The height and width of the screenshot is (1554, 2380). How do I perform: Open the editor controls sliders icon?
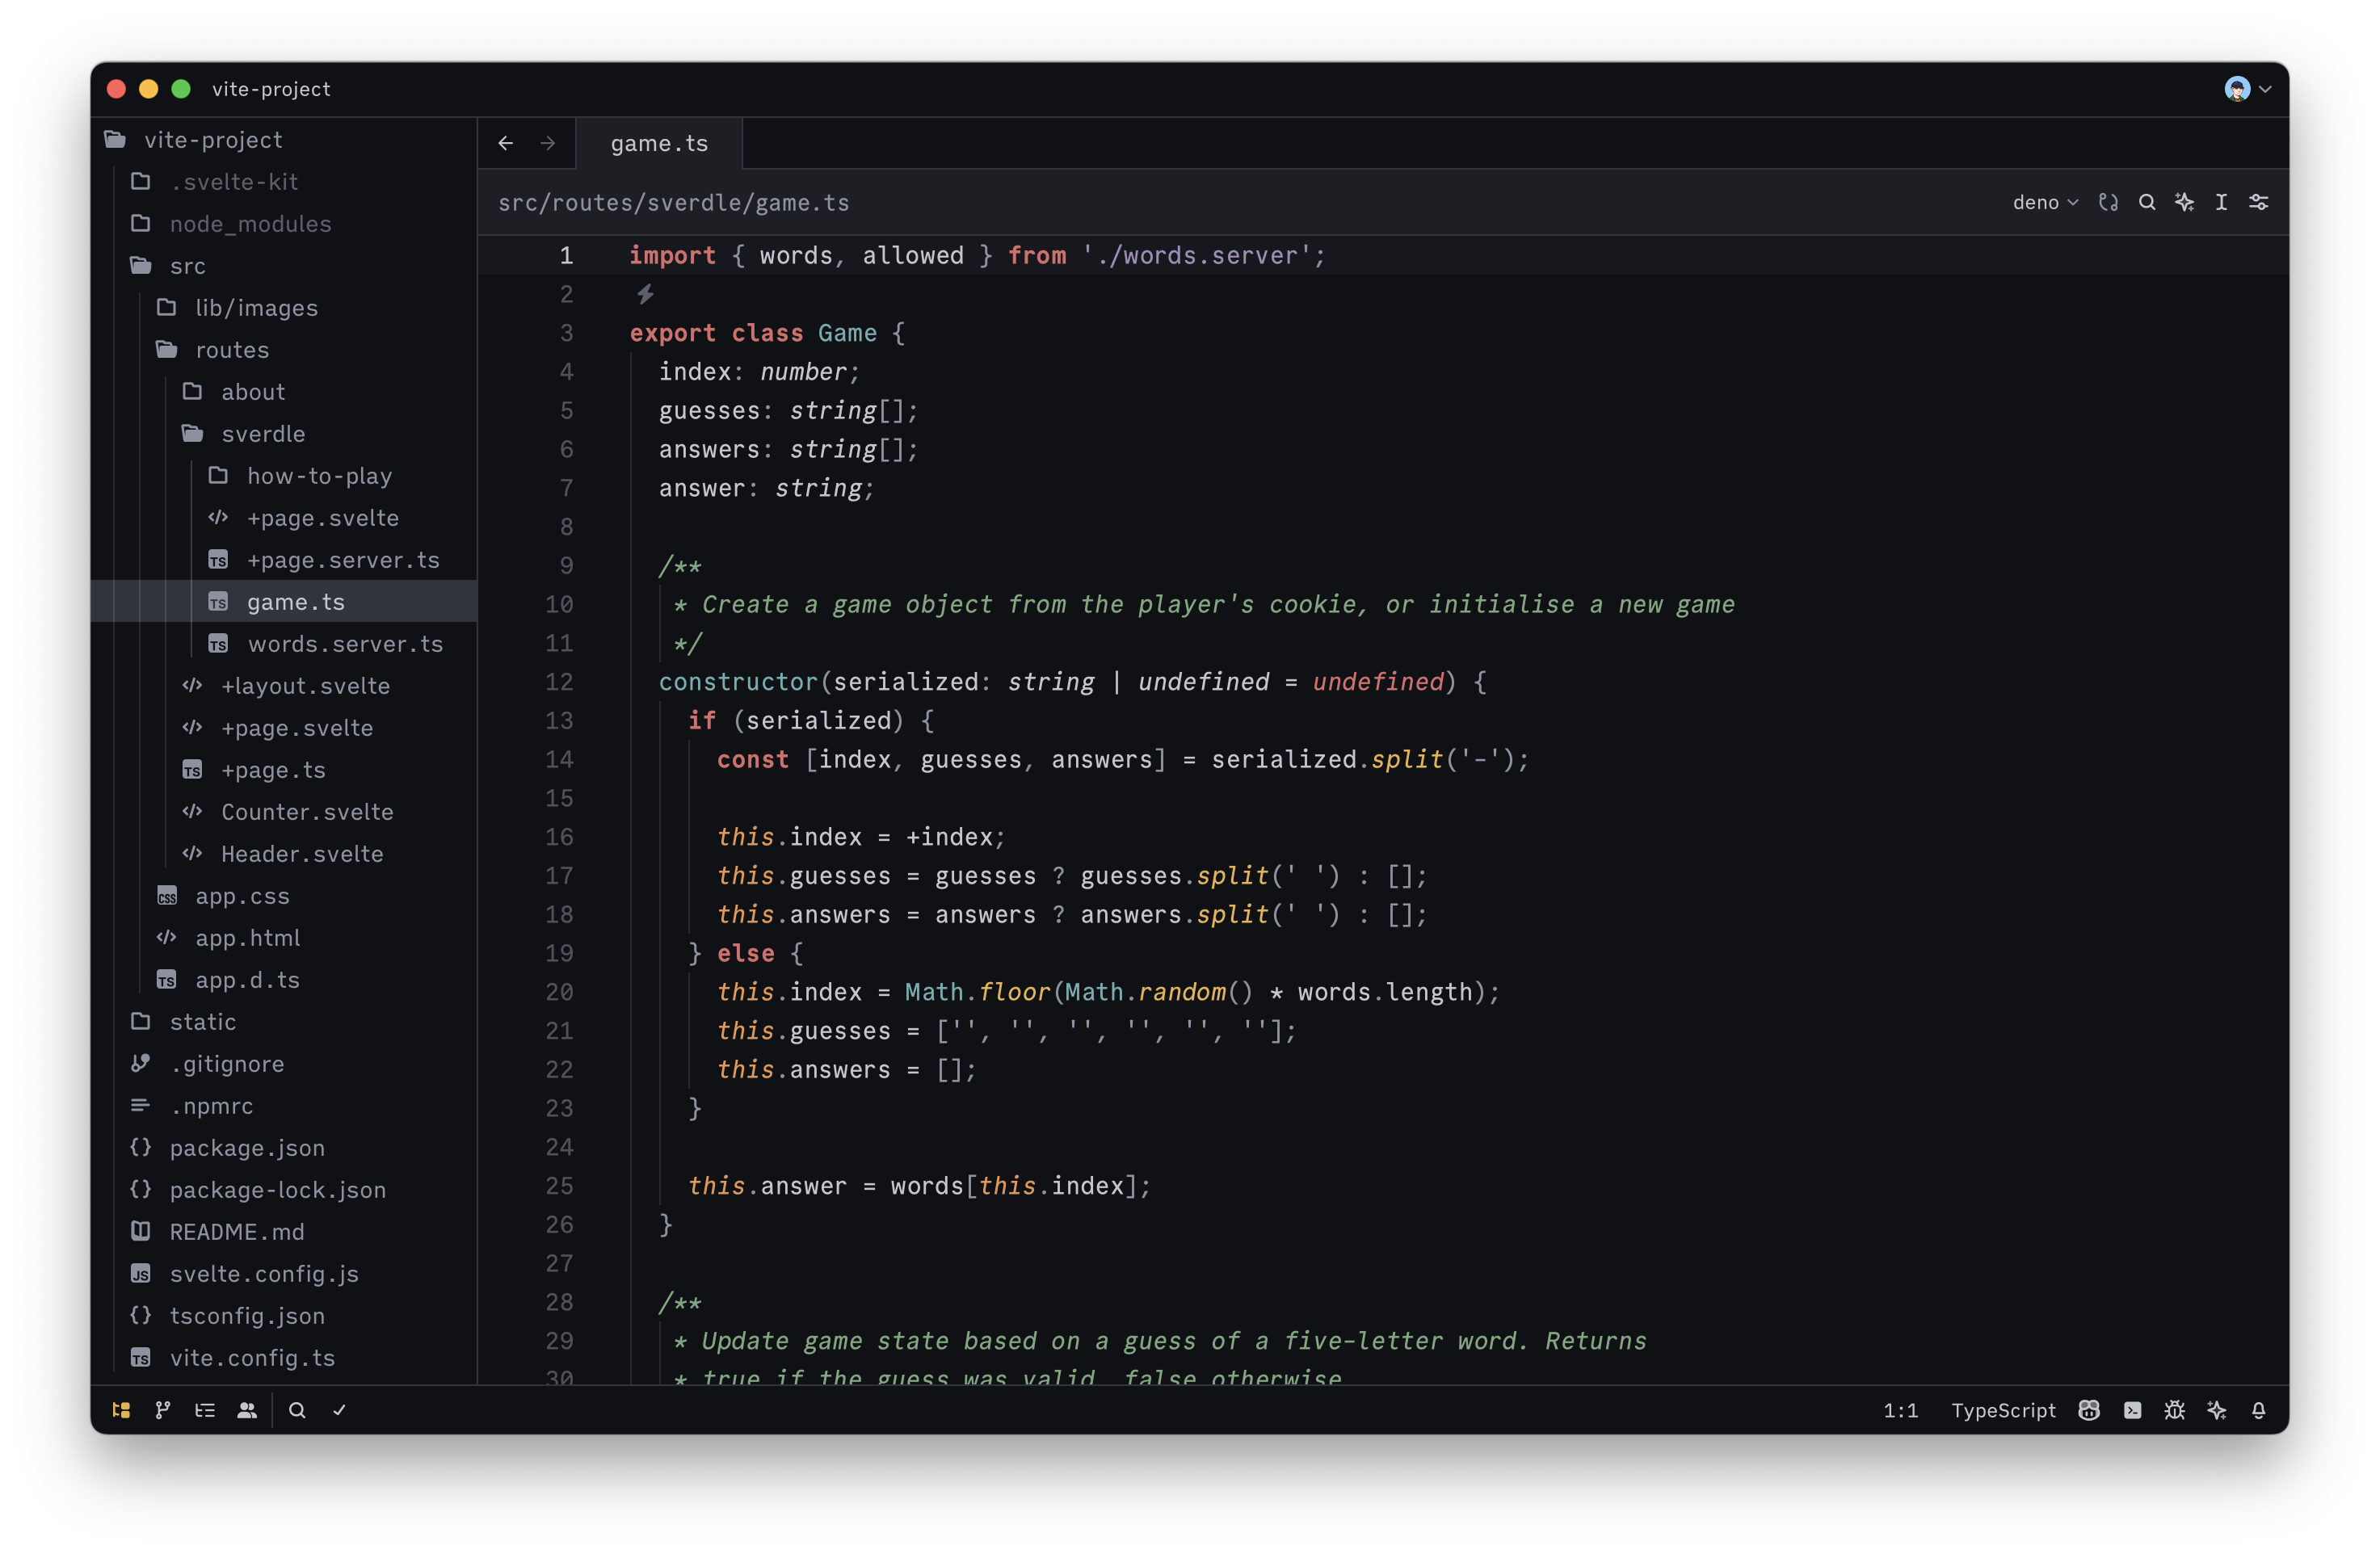pyautogui.click(x=2258, y=202)
